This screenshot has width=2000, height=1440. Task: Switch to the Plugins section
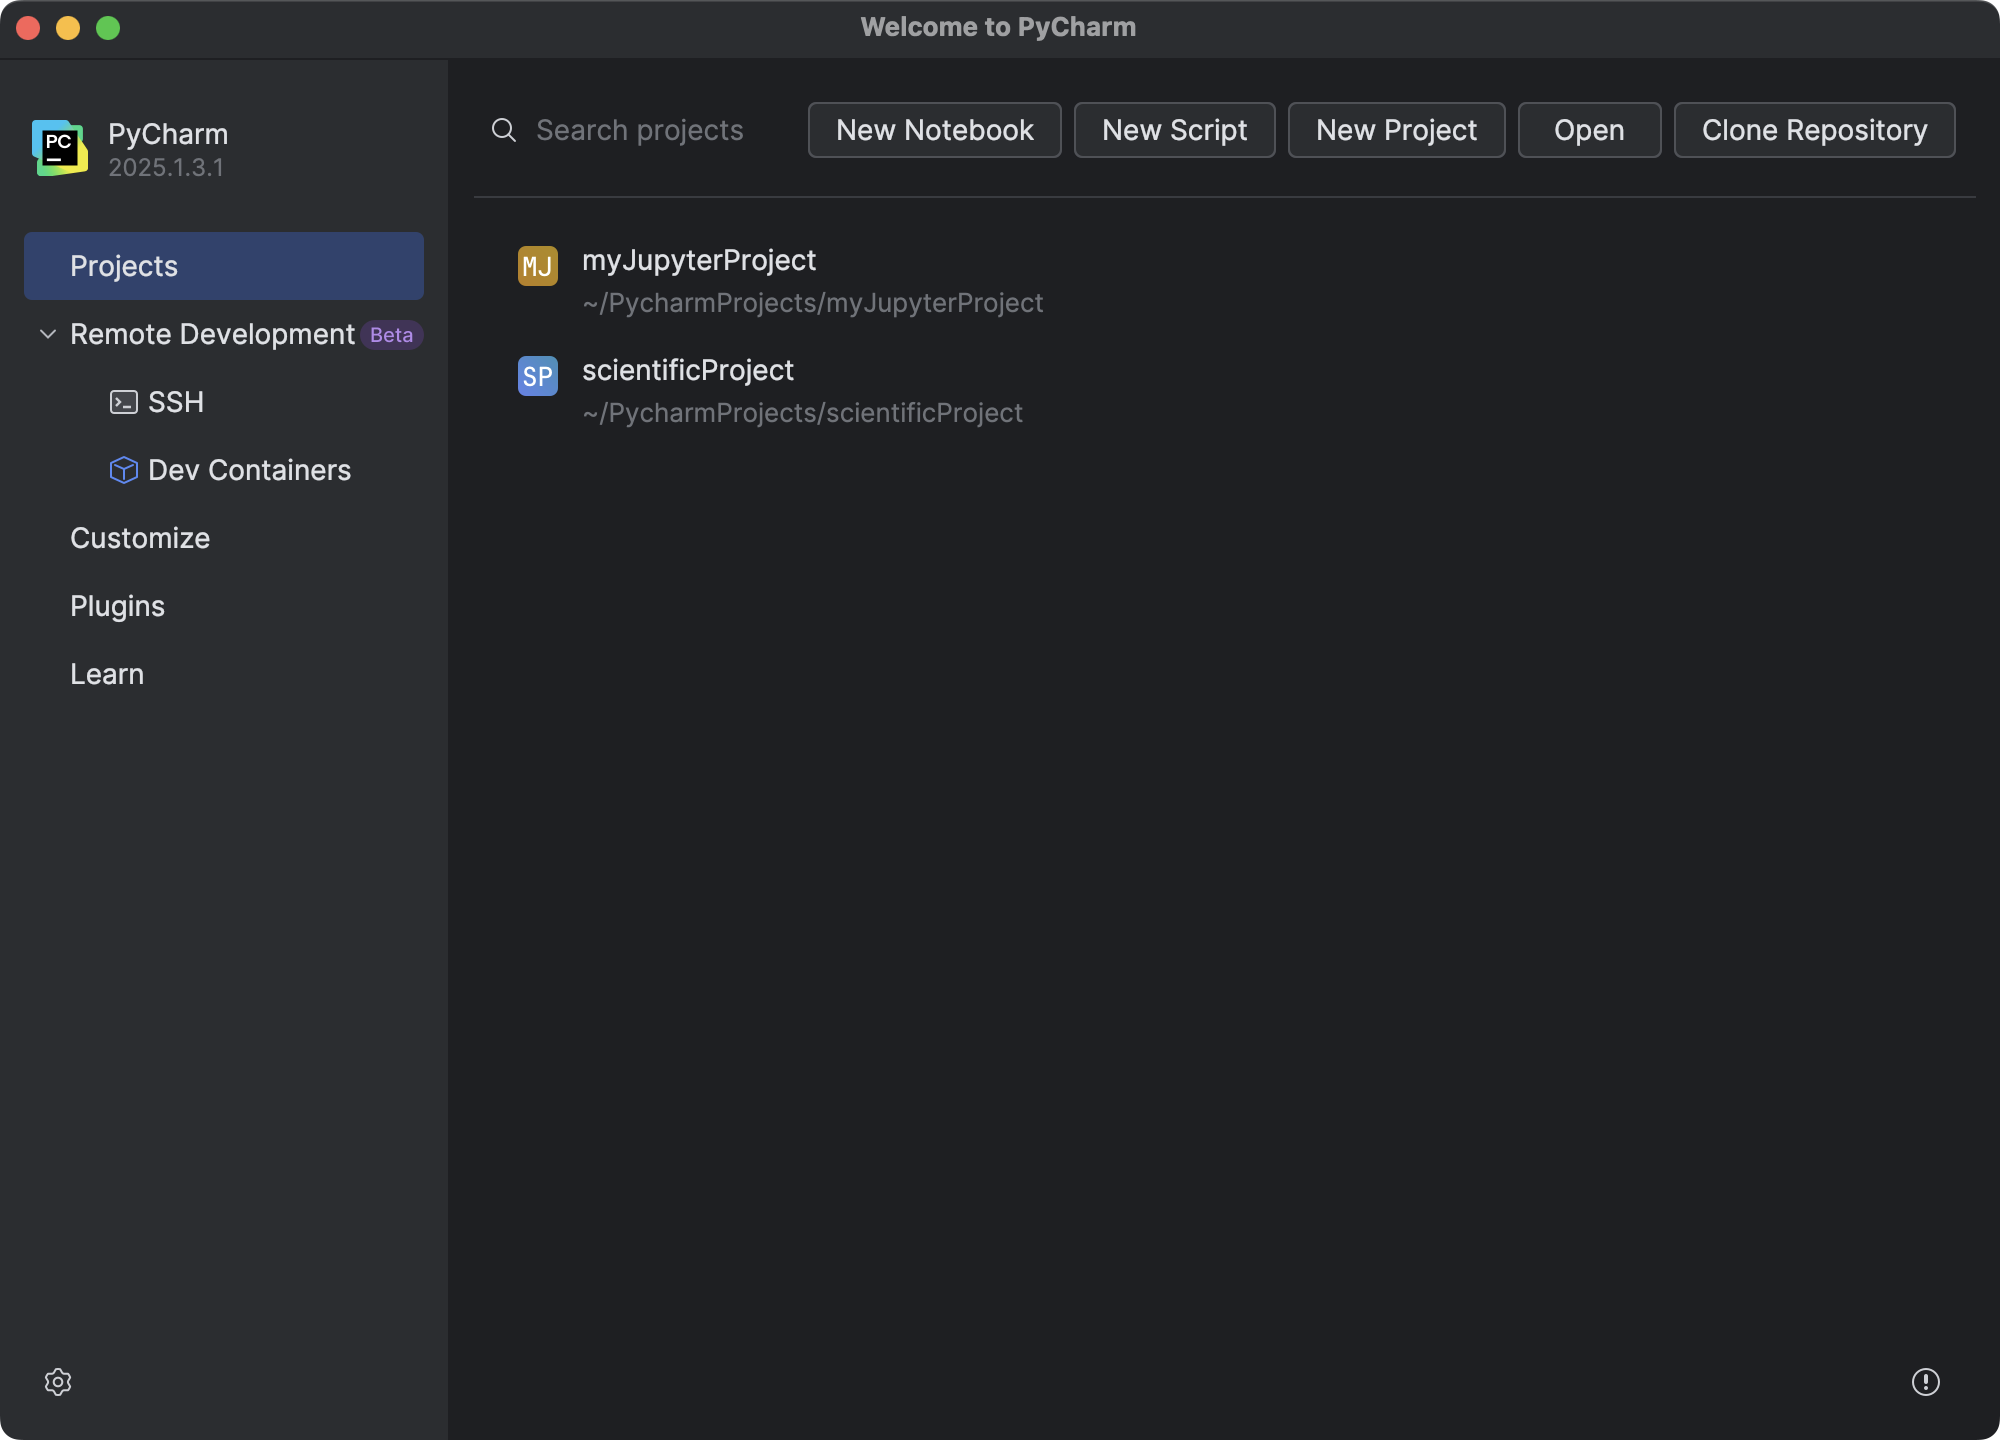117,605
